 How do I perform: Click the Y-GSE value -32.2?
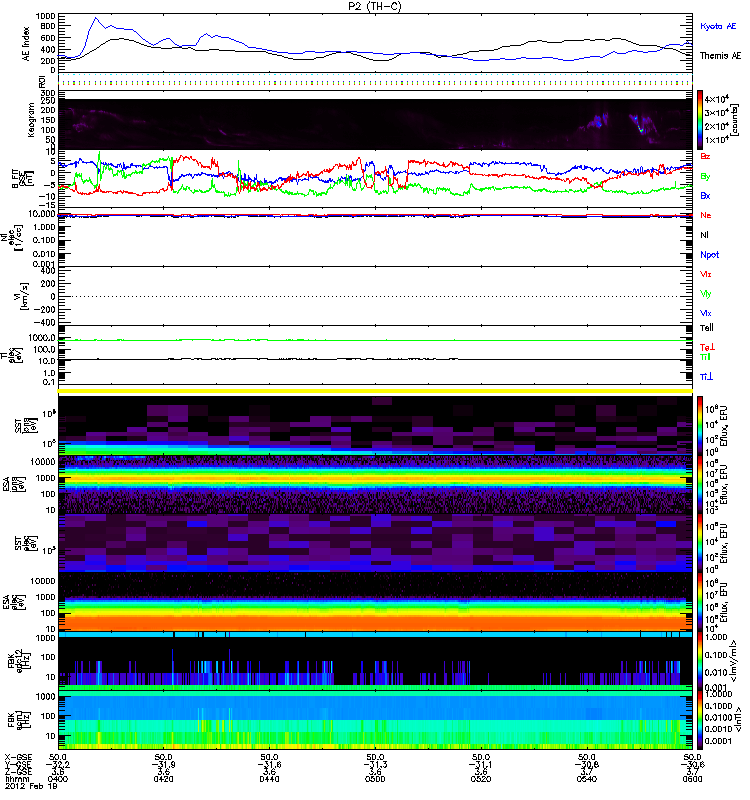click(58, 764)
